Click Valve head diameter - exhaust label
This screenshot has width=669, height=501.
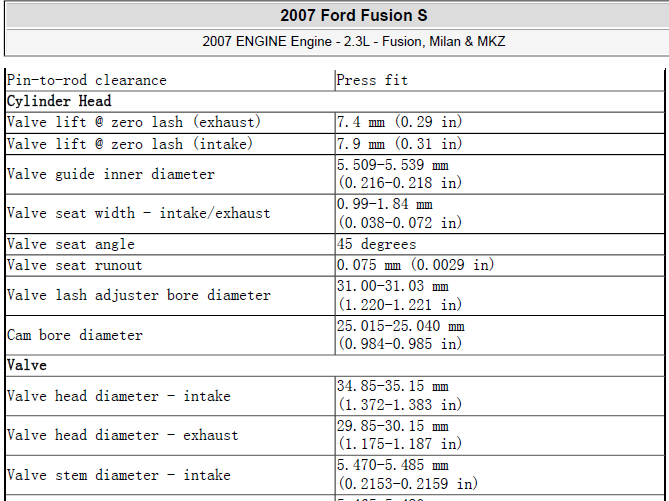[122, 435]
